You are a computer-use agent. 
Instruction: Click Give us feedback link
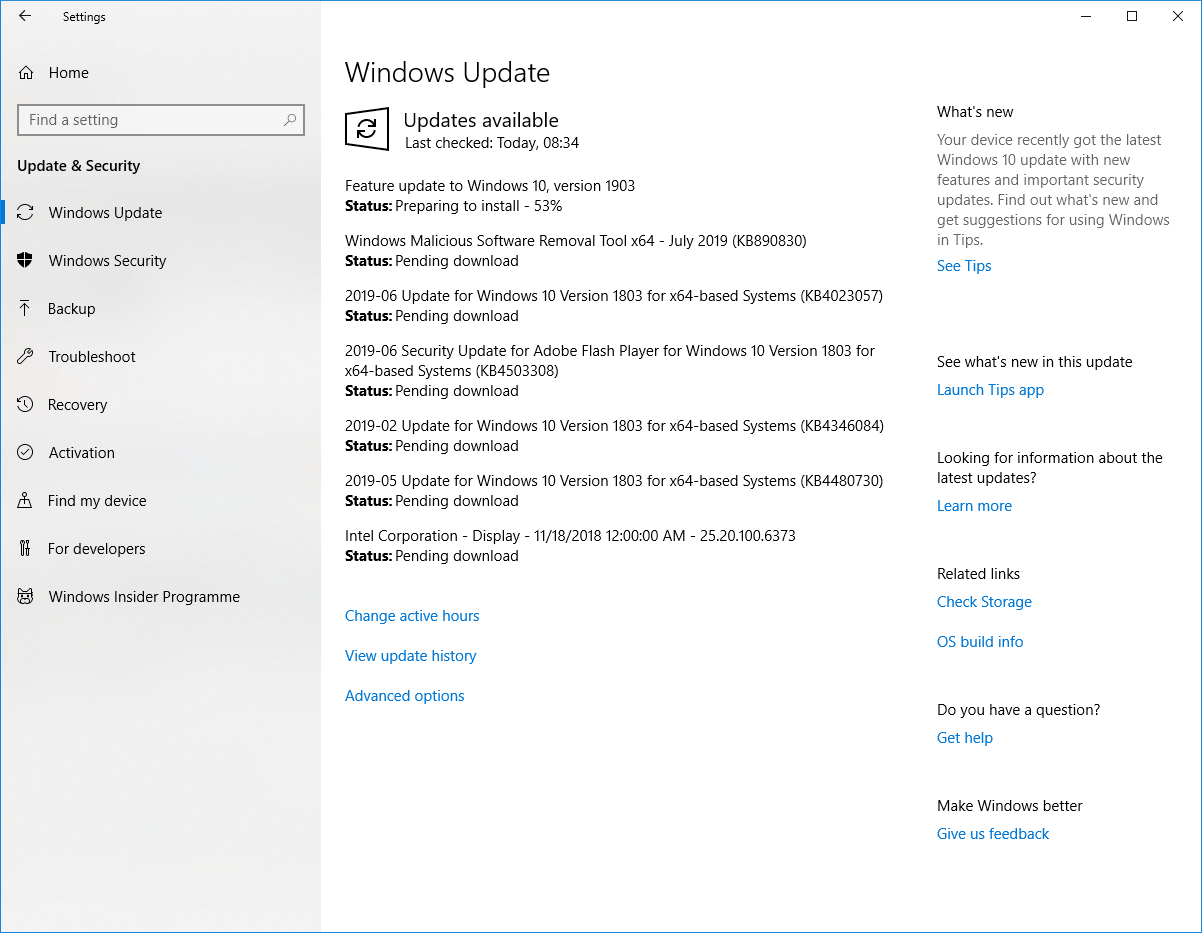click(993, 834)
